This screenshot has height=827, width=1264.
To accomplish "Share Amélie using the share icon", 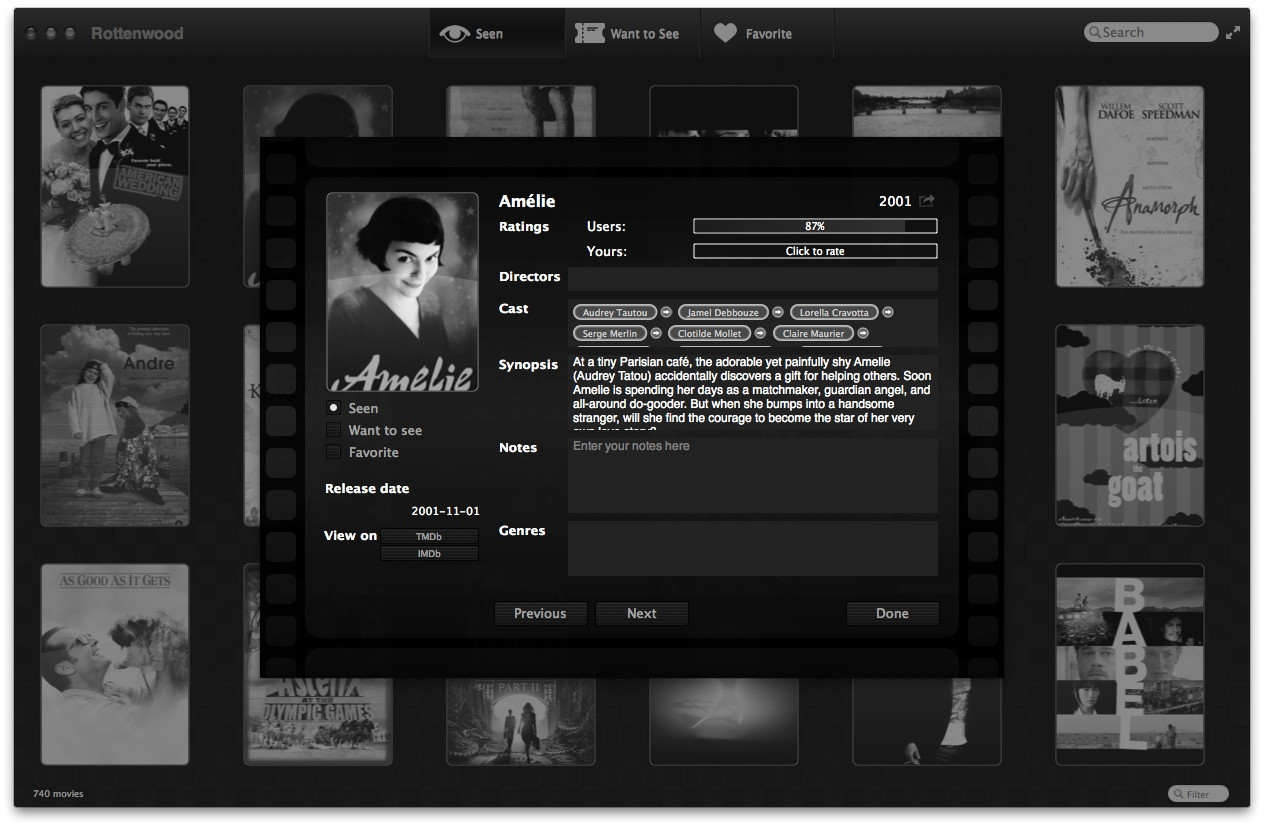I will tap(927, 201).
